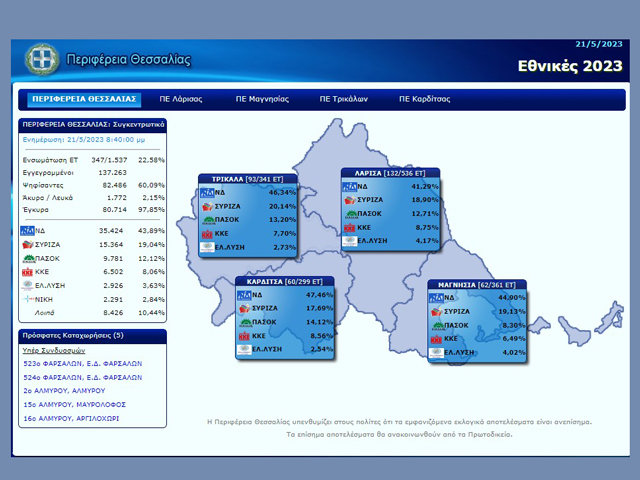Go to the ΠΕ Τρικάλων tab
This screenshot has width=640, height=480.
click(344, 100)
